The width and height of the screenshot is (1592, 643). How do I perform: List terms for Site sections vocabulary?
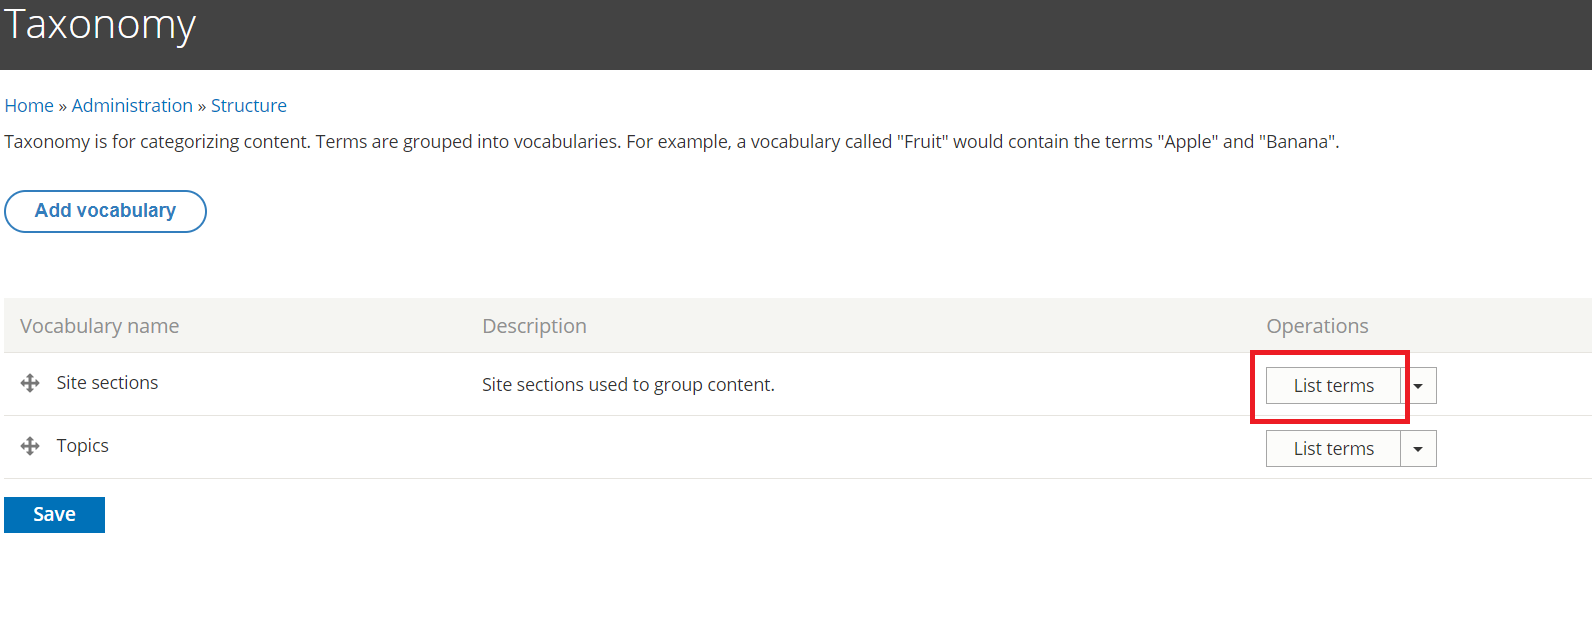(x=1333, y=386)
